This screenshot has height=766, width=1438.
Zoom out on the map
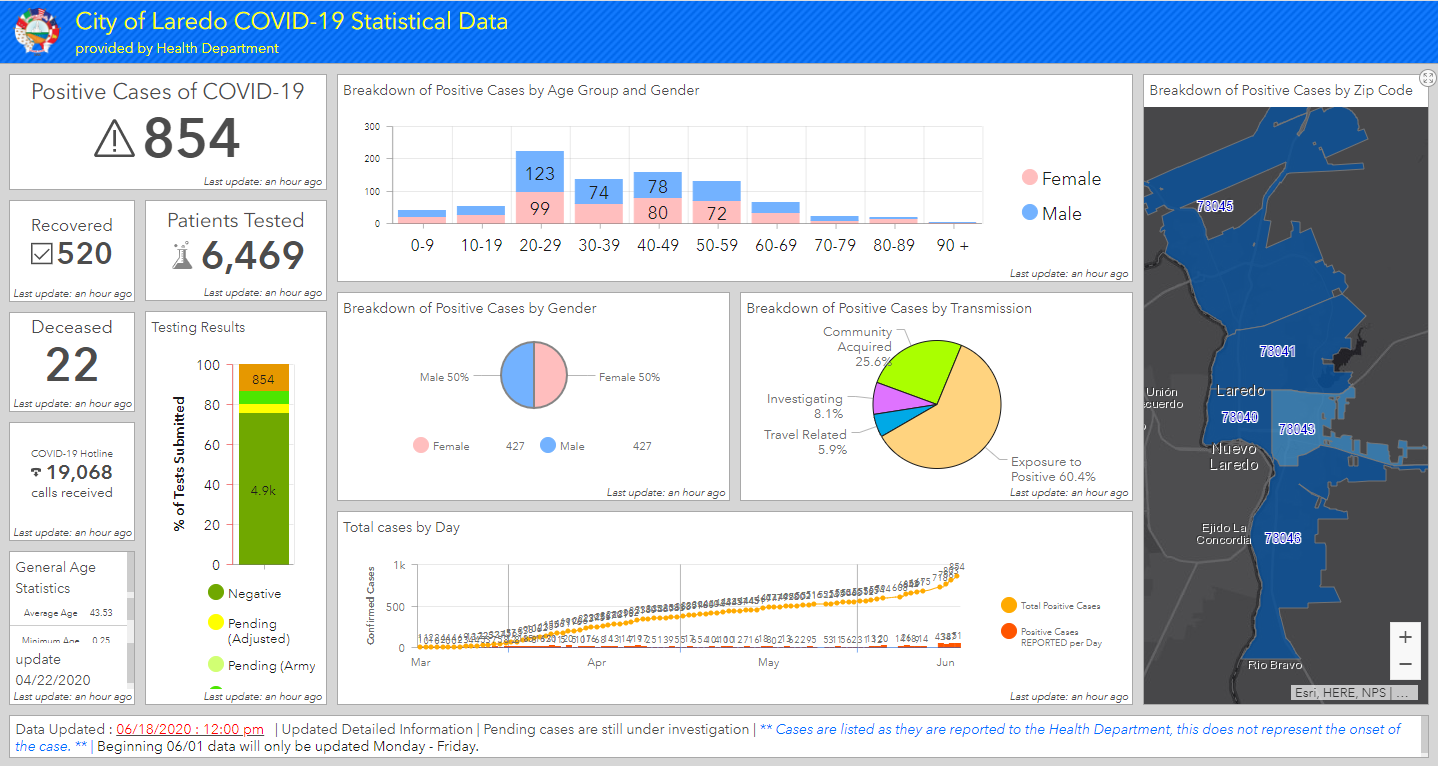click(x=1405, y=664)
